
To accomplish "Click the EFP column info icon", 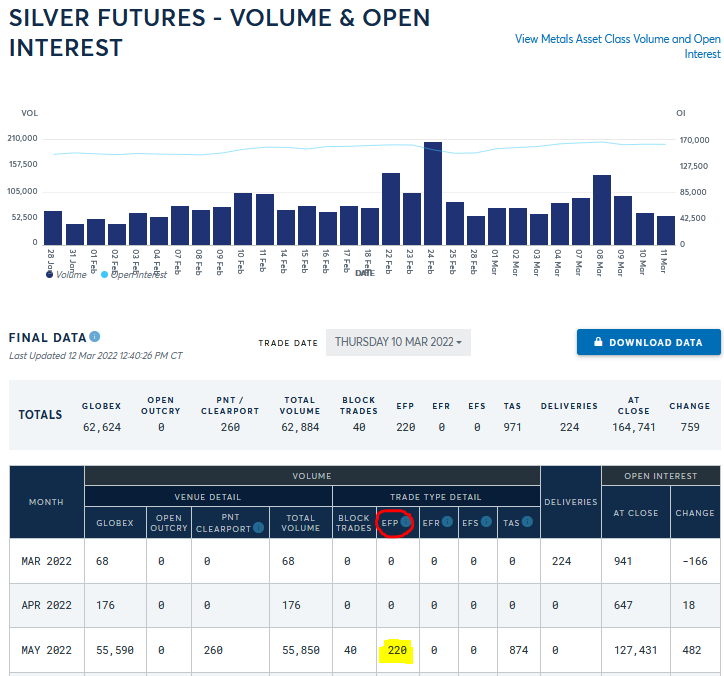I will (x=405, y=522).
